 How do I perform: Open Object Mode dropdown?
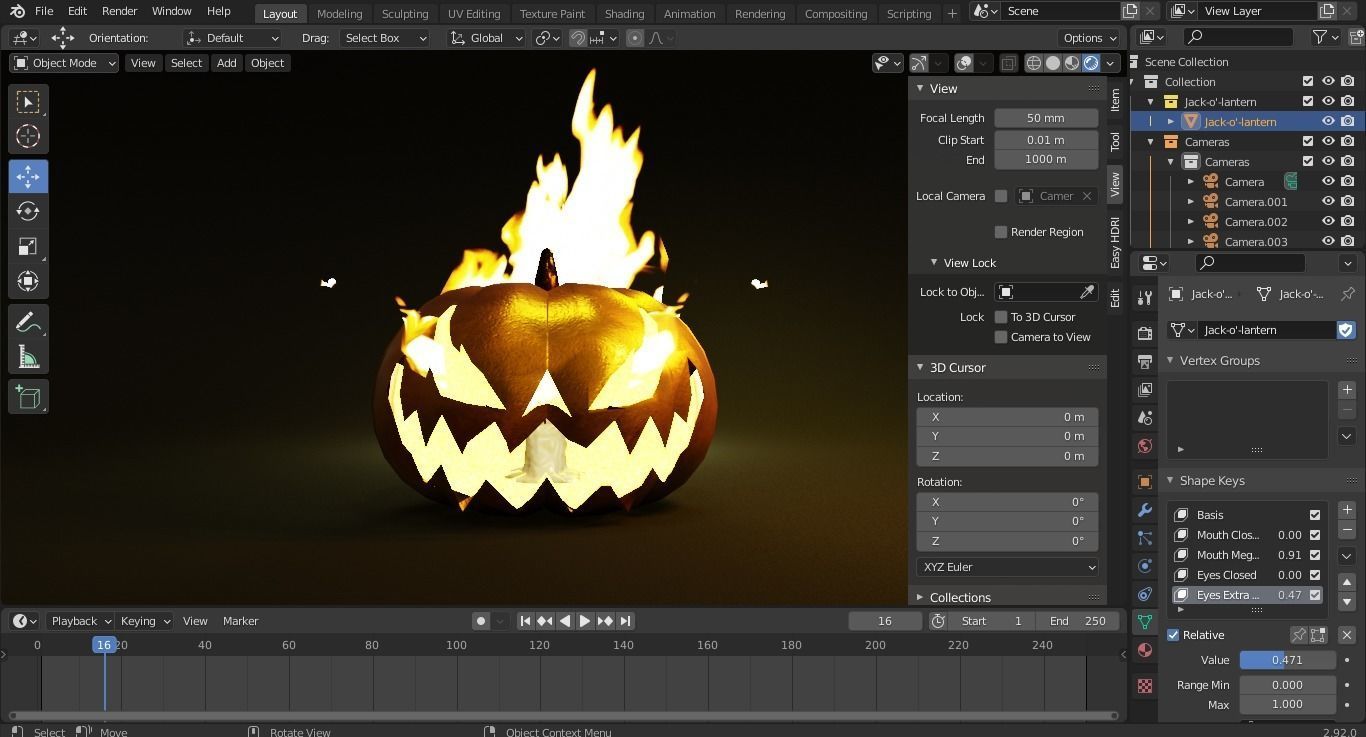64,63
